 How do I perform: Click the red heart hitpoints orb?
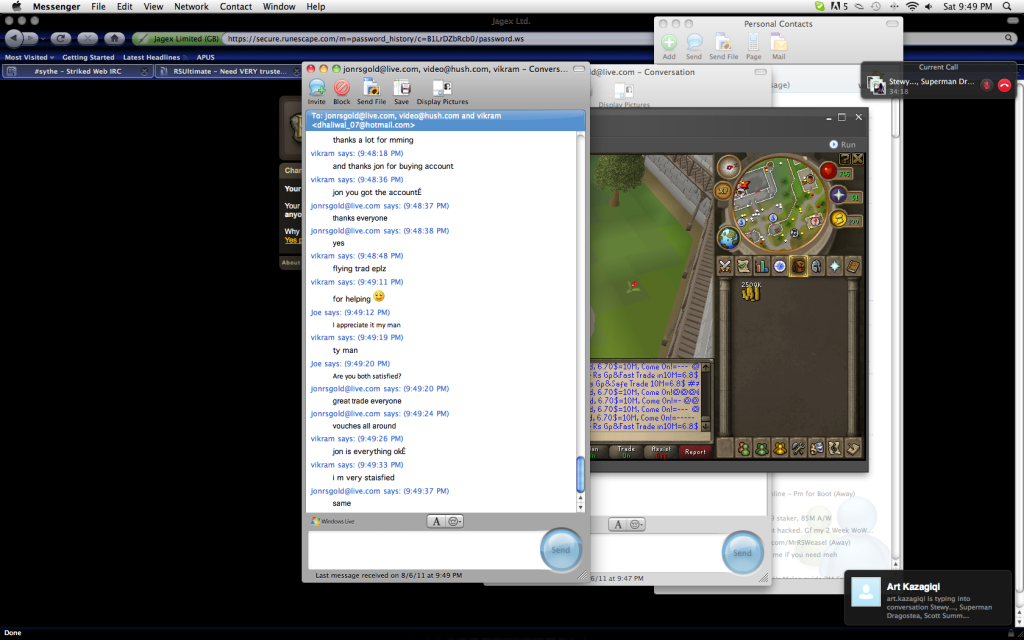point(829,171)
